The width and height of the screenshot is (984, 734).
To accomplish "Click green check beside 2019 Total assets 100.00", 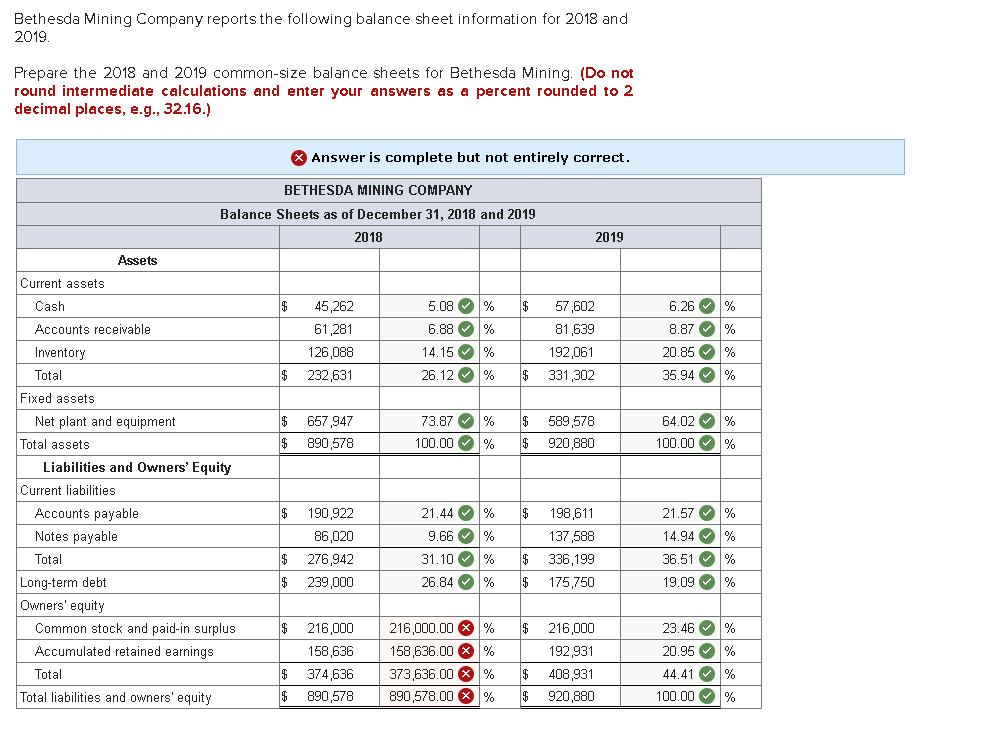I will (x=707, y=443).
